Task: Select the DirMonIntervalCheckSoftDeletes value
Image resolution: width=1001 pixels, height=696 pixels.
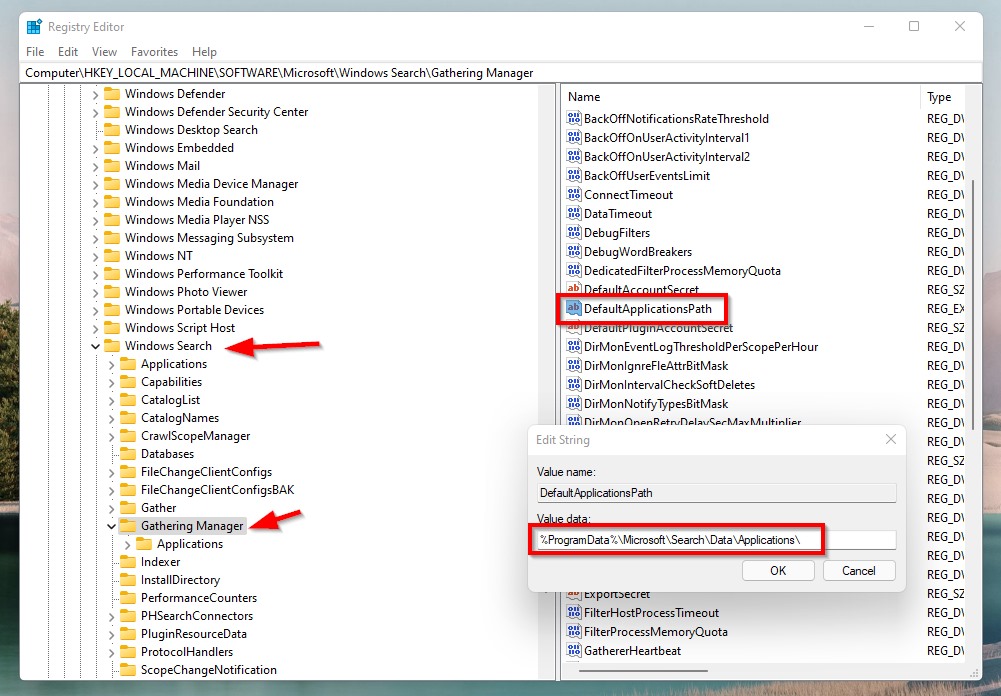Action: pyautogui.click(x=669, y=384)
